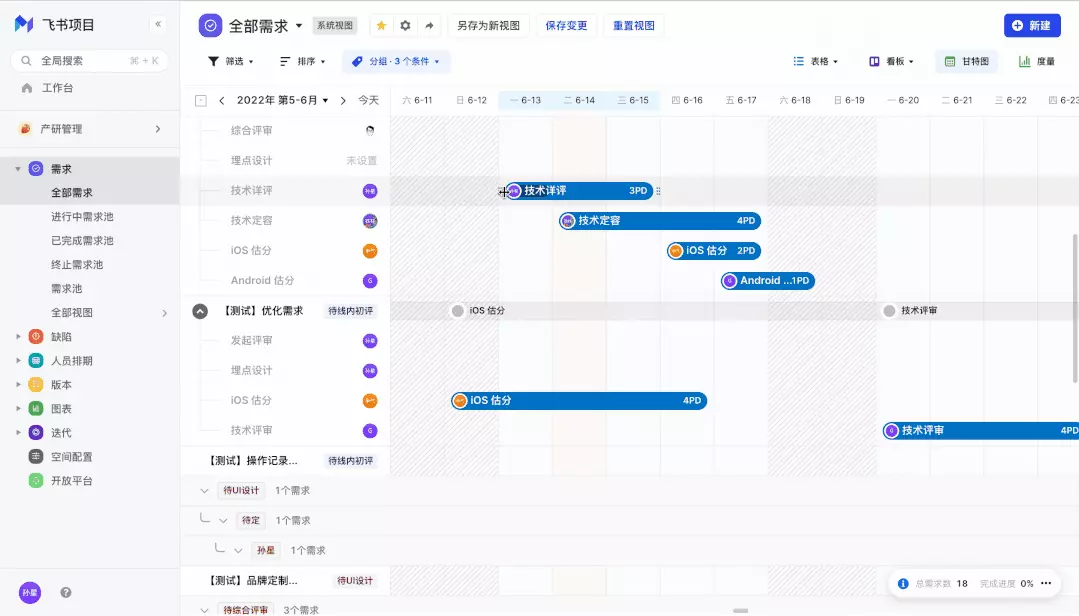Click the 全局搜索 search field
Screen dimensions: 1079x616
click(x=90, y=61)
